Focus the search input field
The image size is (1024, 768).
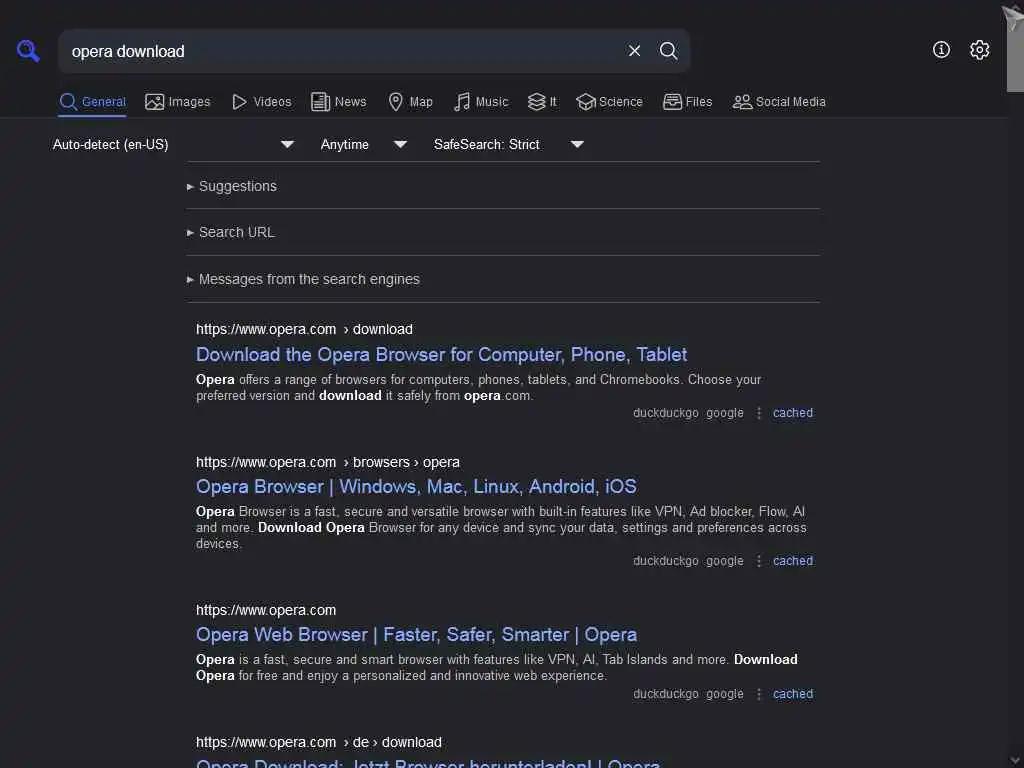pyautogui.click(x=343, y=51)
